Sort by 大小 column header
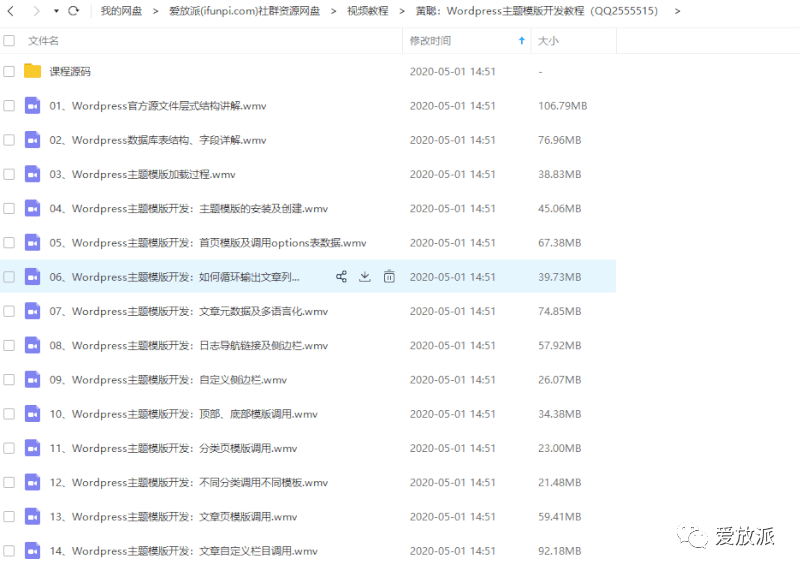 tap(548, 40)
